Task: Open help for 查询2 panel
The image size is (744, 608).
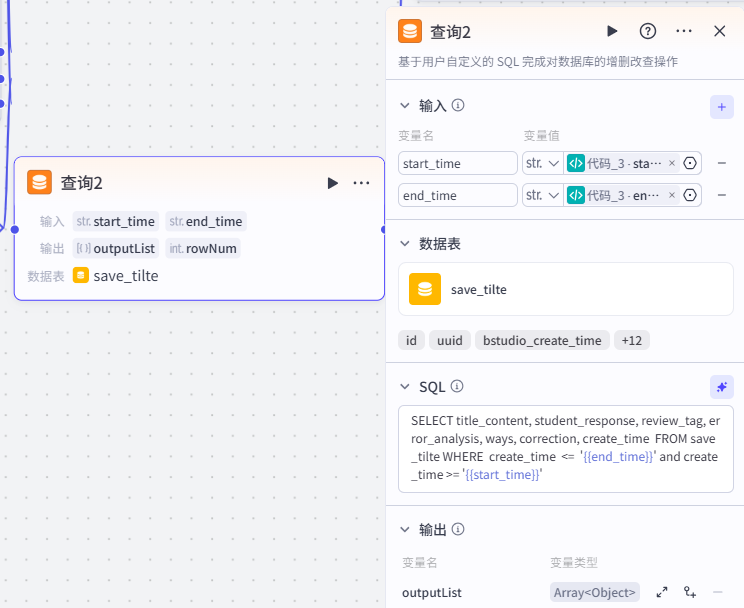Action: pos(648,31)
